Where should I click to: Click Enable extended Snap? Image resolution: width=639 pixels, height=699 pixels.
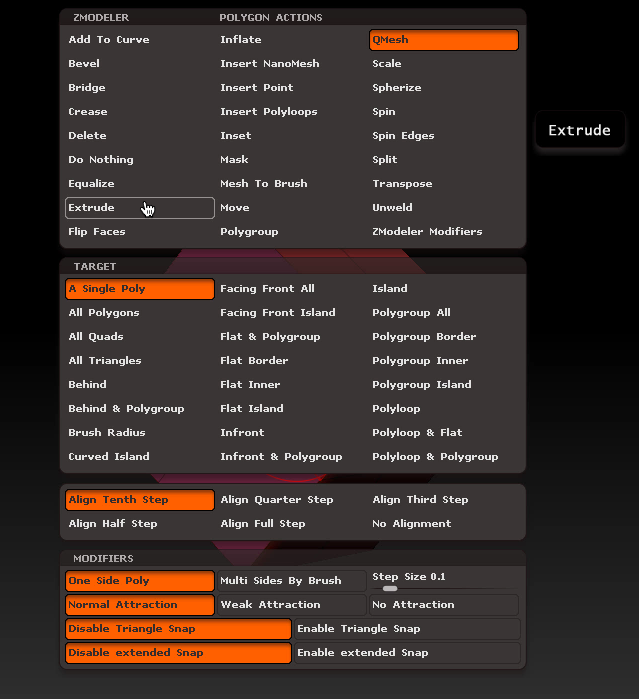(x=407, y=653)
